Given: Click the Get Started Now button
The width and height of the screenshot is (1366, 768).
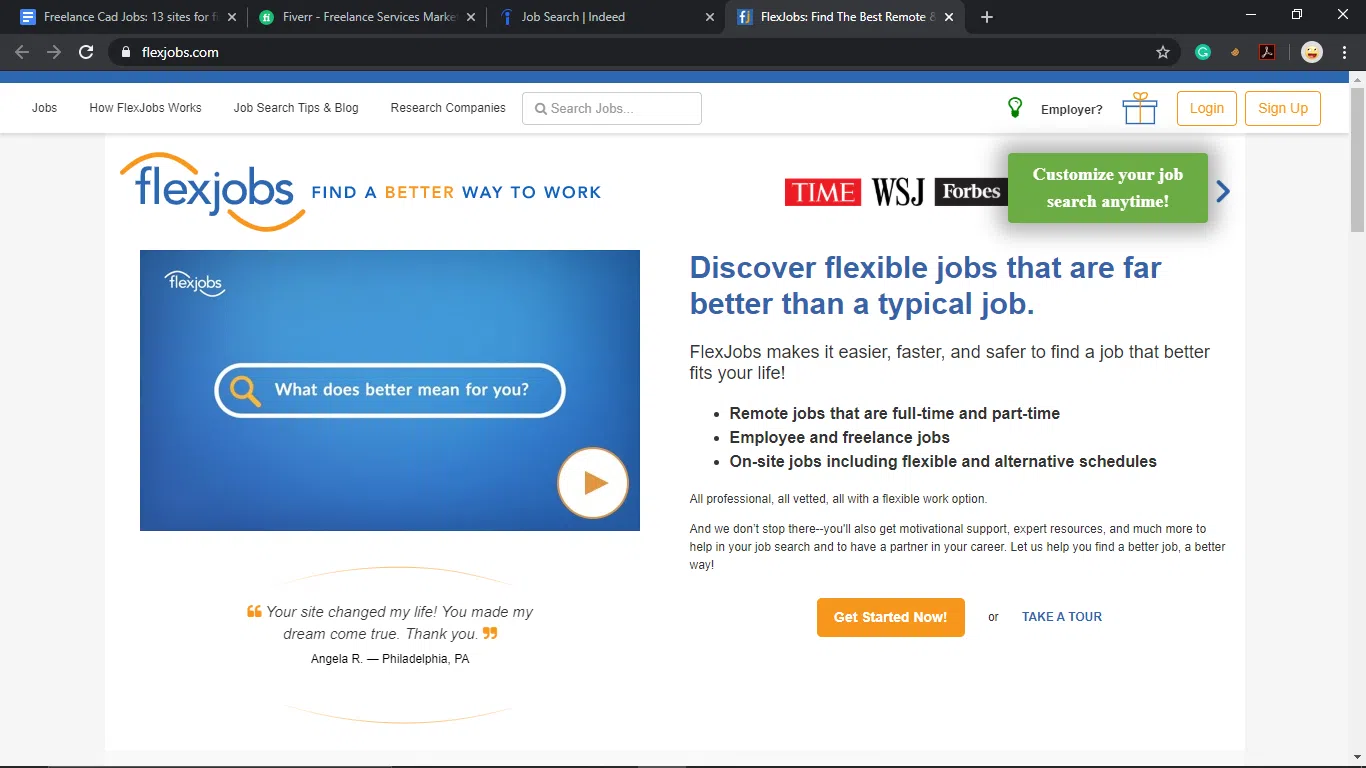Looking at the screenshot, I should pyautogui.click(x=890, y=617).
